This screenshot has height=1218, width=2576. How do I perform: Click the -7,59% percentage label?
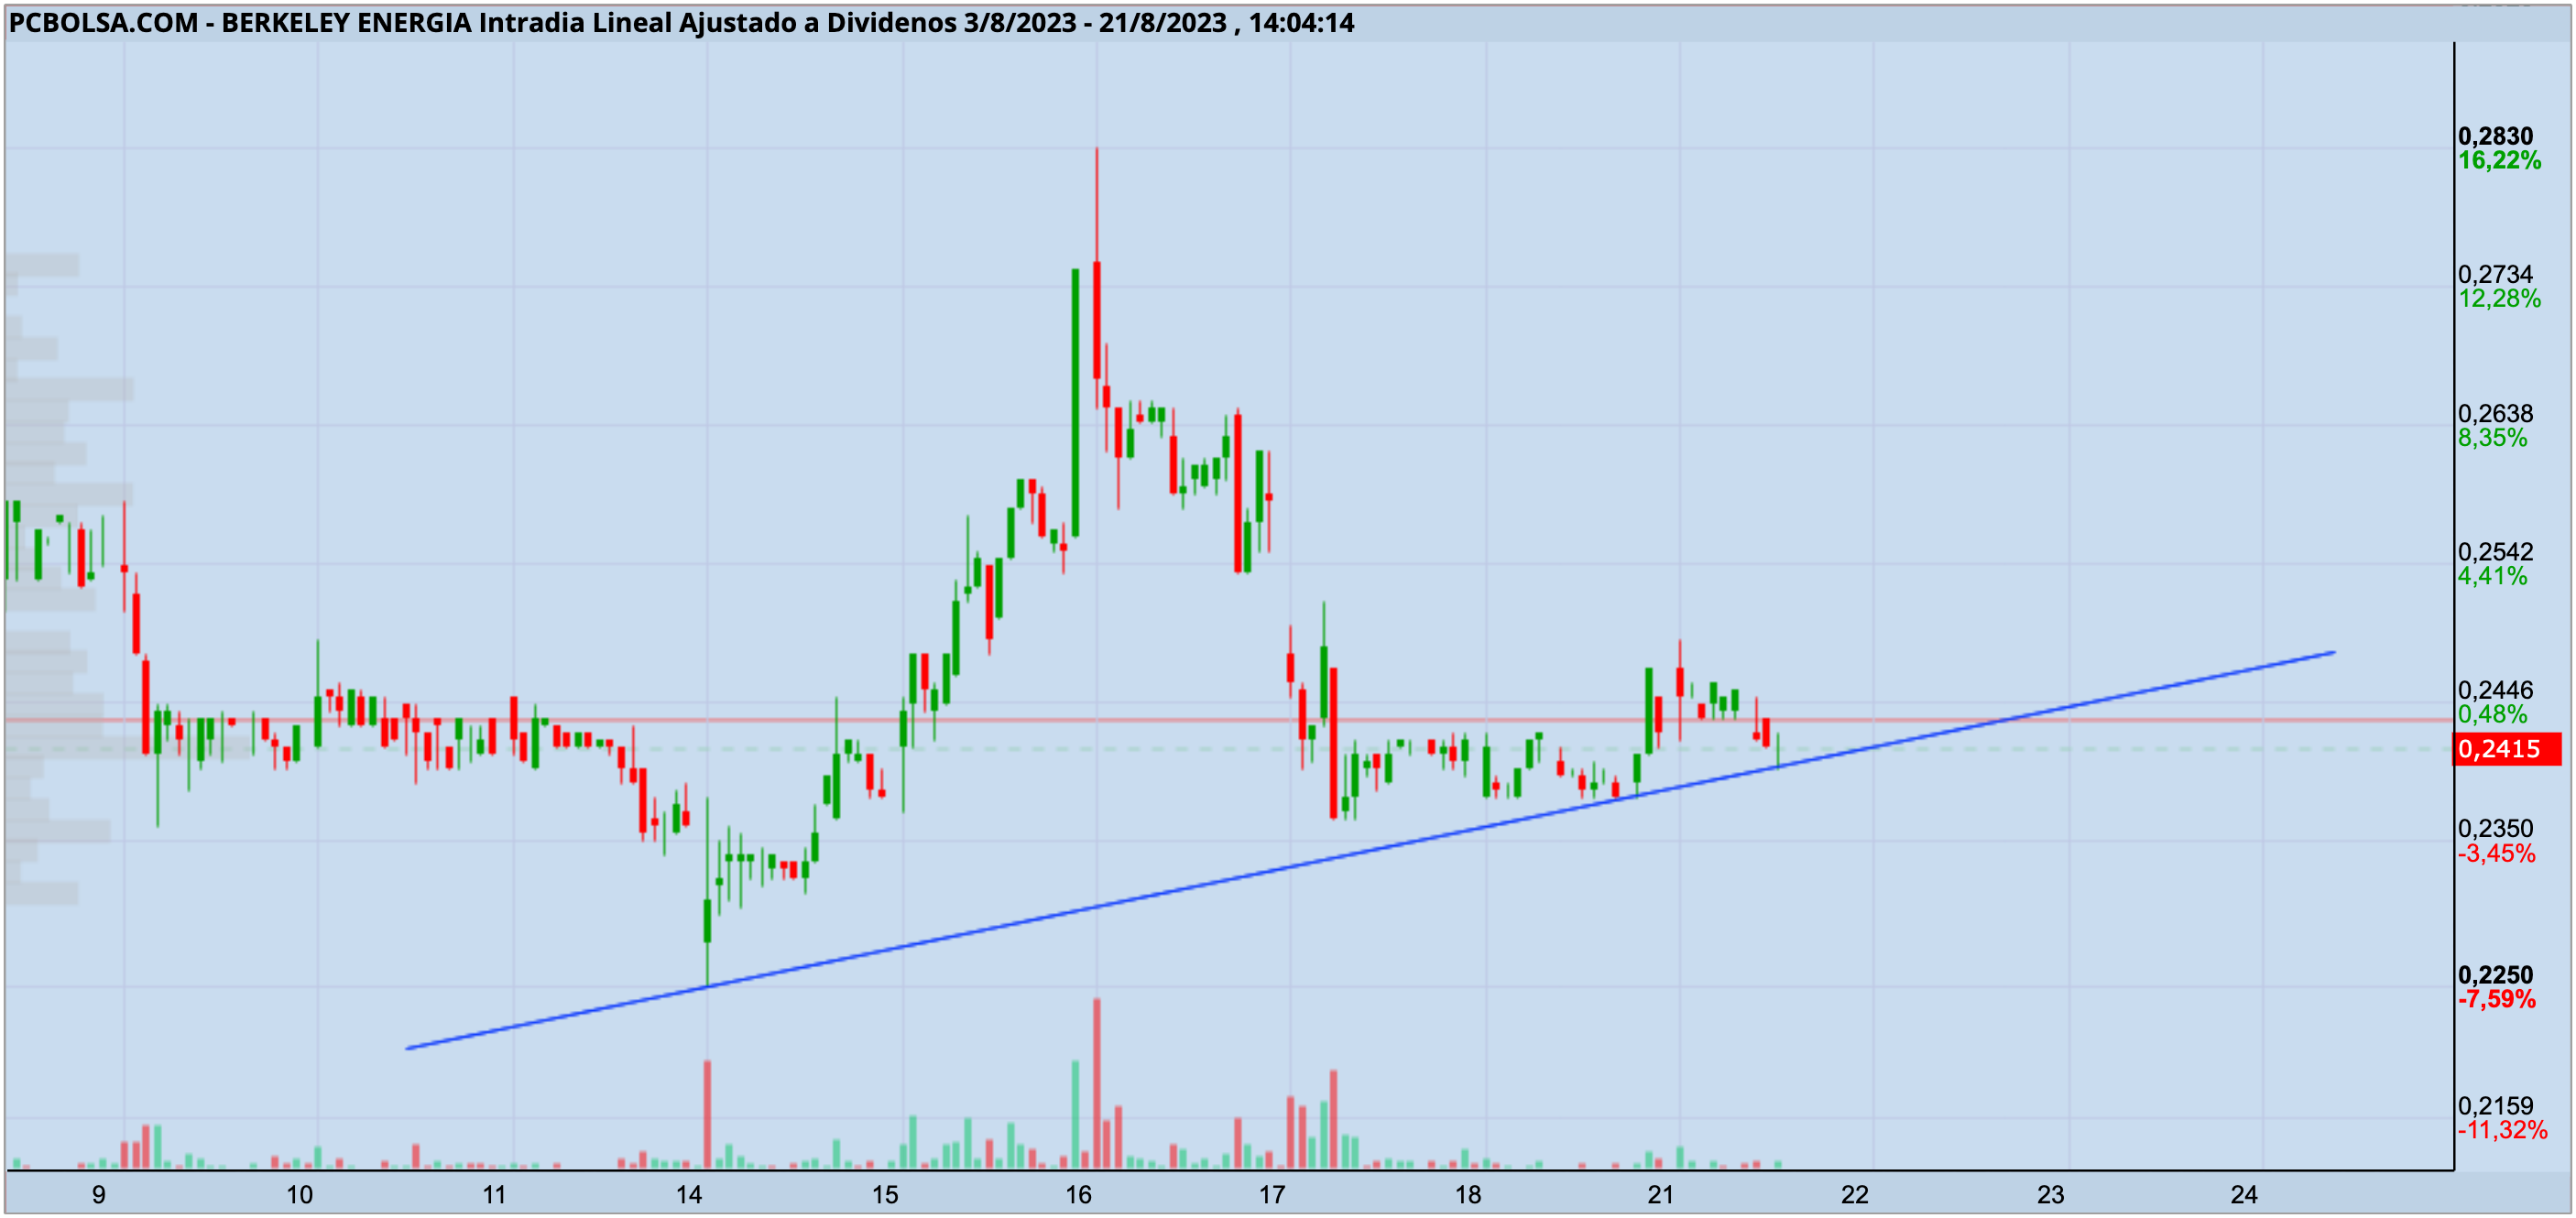coord(2496,999)
